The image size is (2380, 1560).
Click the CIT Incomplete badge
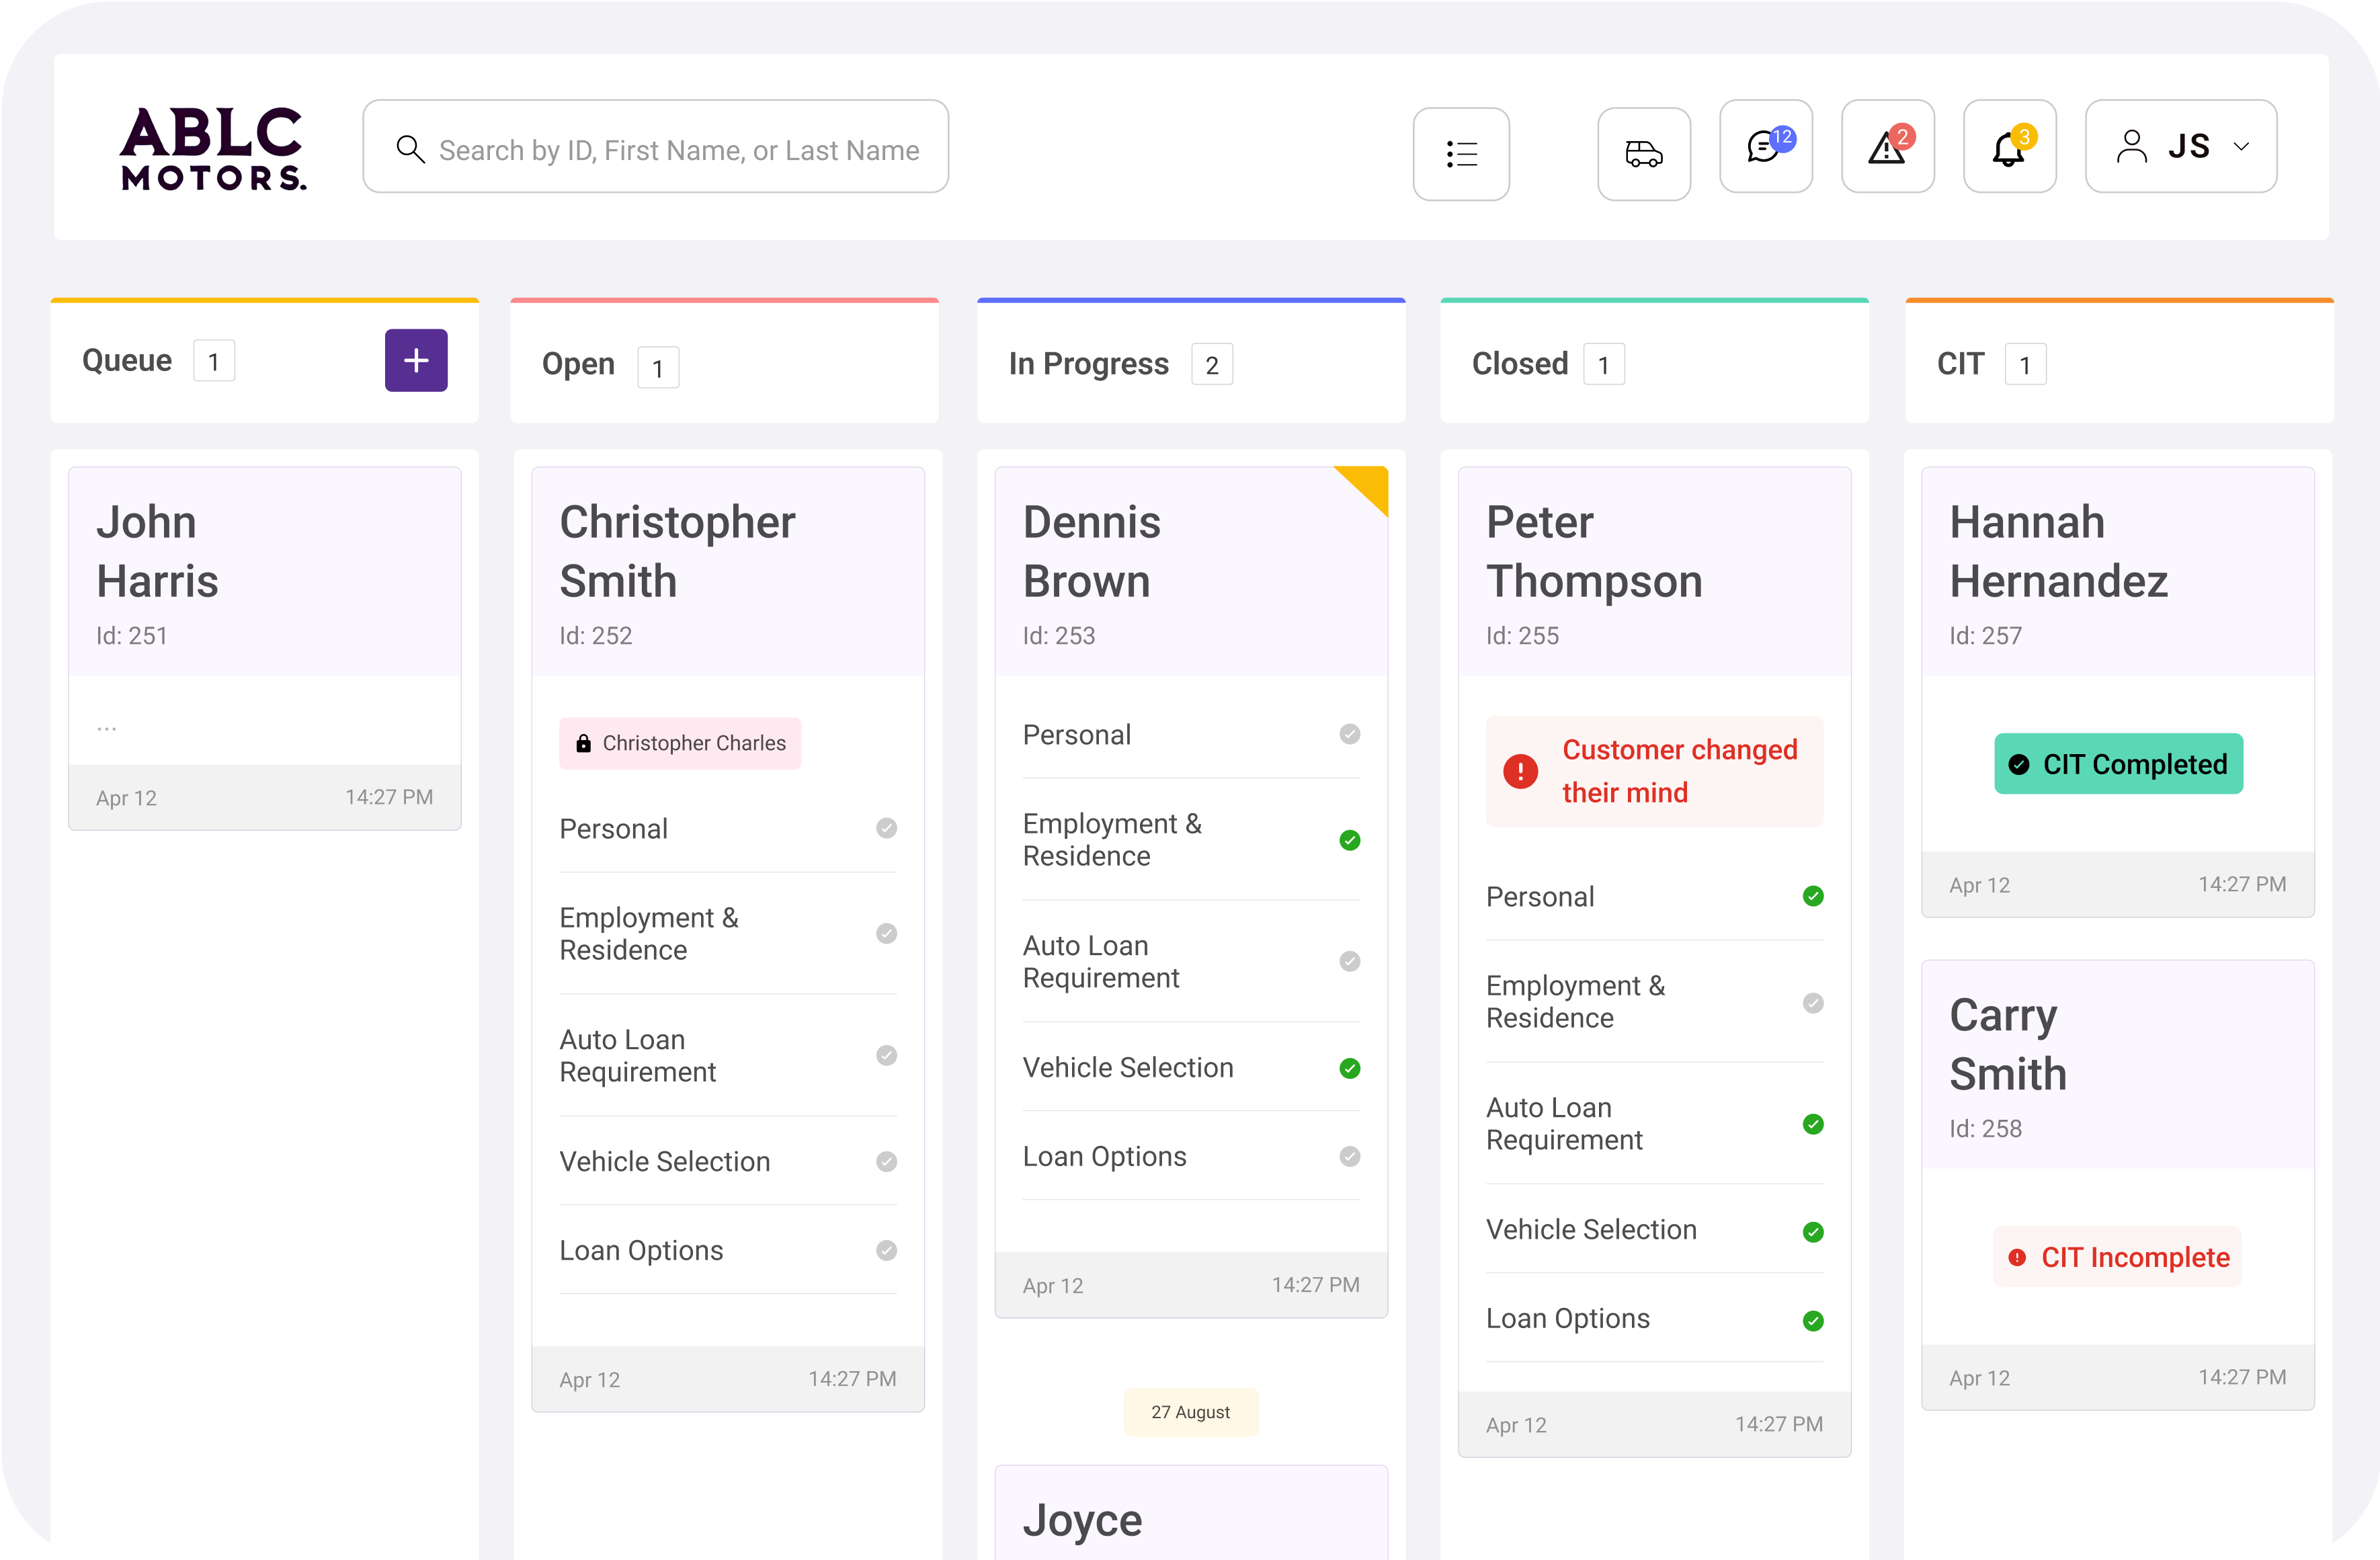coord(2118,1257)
